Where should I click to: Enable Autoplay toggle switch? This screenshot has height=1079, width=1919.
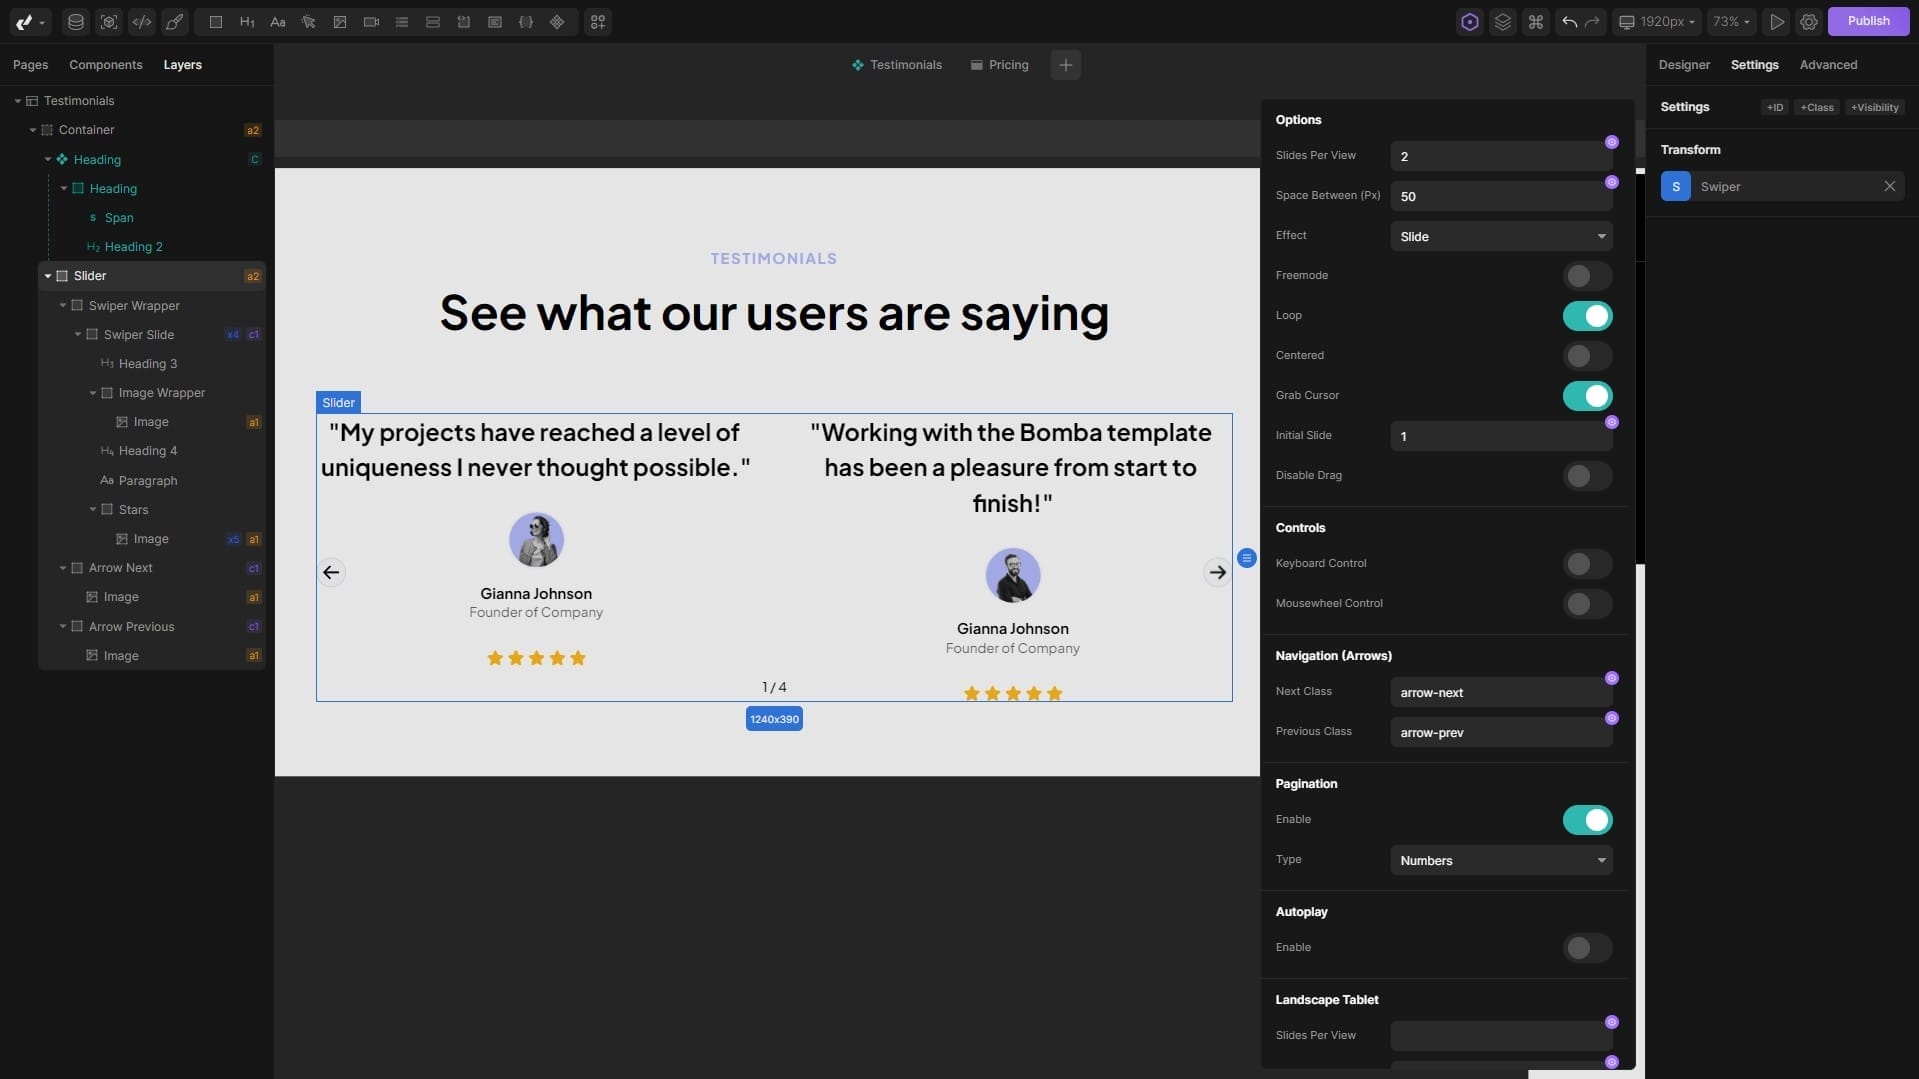pos(1586,948)
